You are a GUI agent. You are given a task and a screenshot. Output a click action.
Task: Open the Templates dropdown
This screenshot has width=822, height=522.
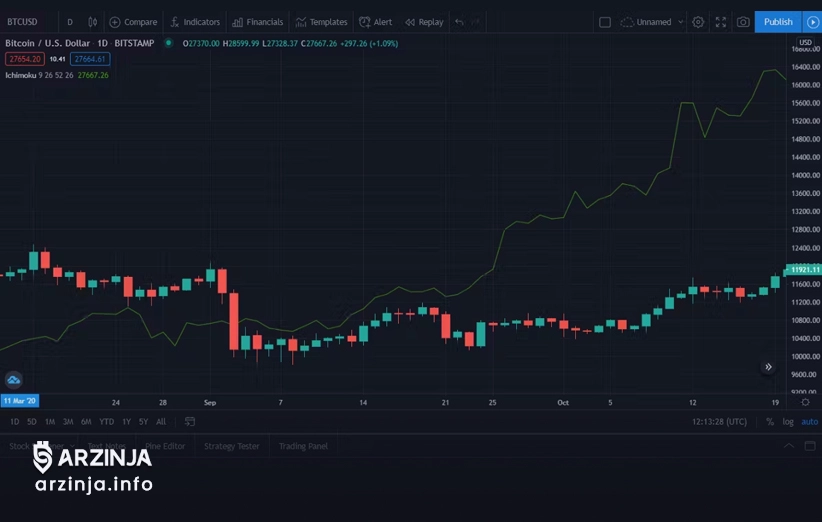tap(322, 22)
